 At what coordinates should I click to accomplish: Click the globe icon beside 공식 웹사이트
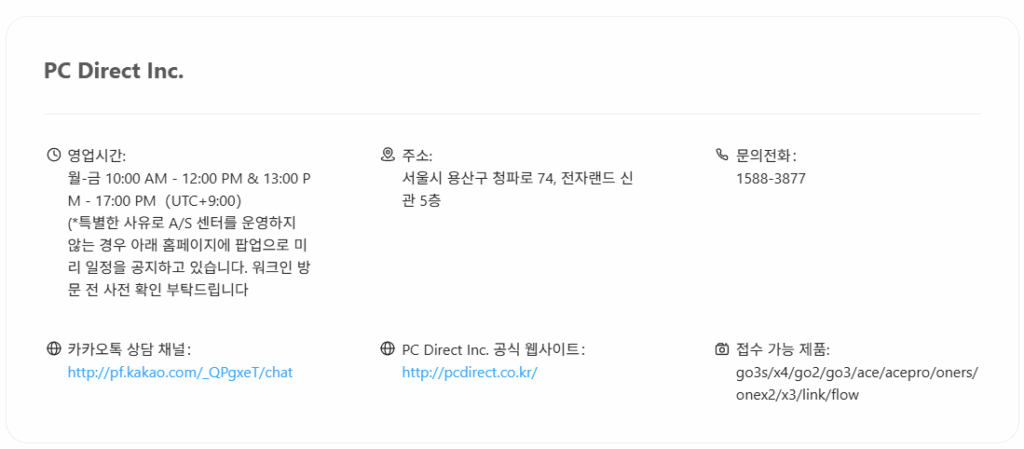388,349
